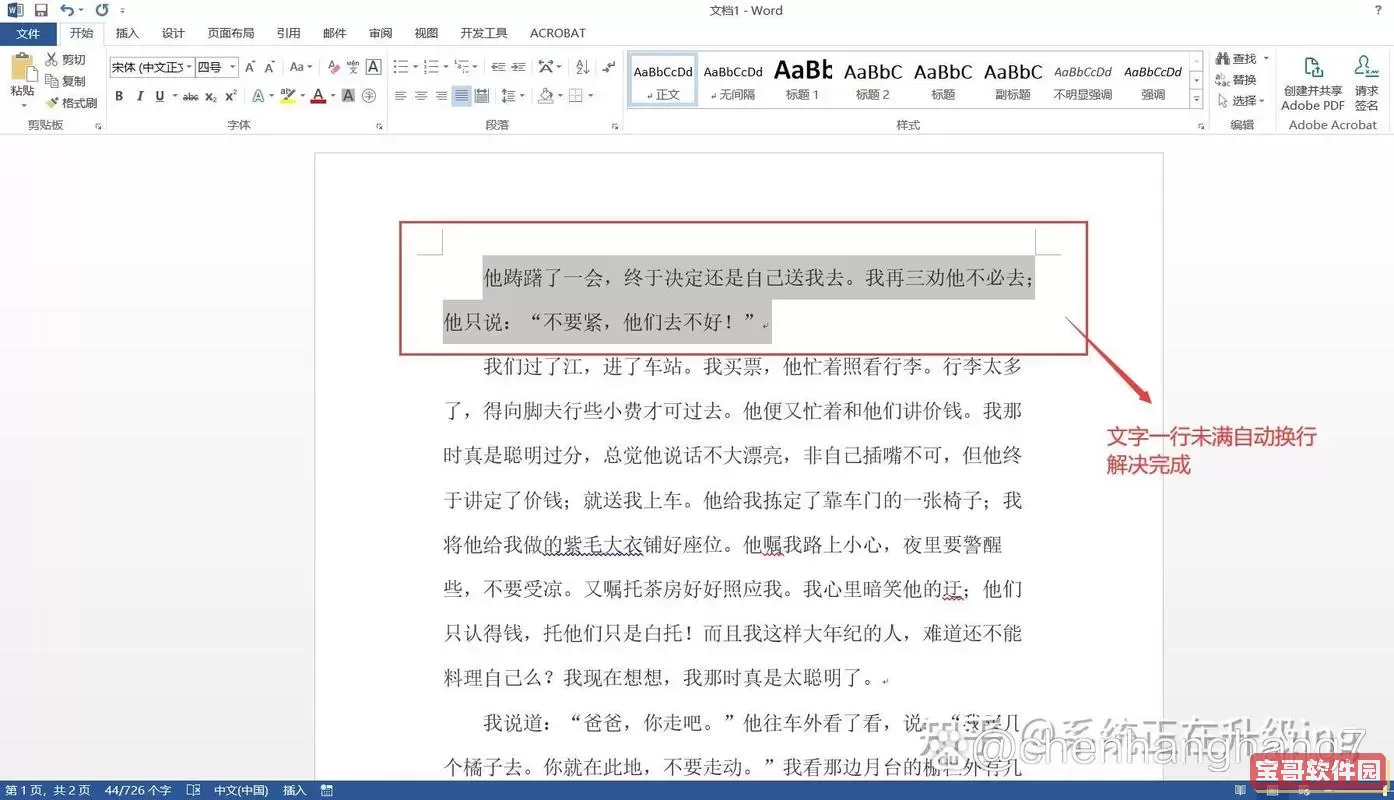Click 复制 to copy selection
This screenshot has height=800, width=1394.
point(67,81)
